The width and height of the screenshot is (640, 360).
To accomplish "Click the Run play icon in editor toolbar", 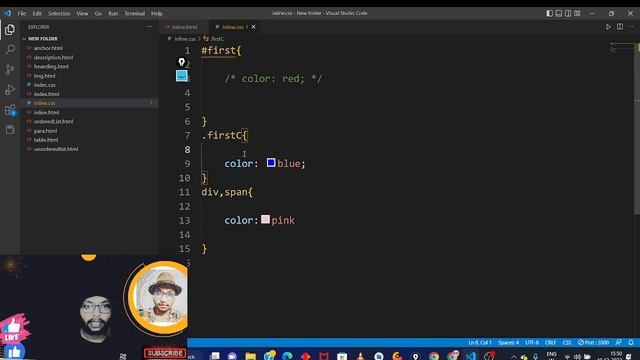I will [608, 27].
